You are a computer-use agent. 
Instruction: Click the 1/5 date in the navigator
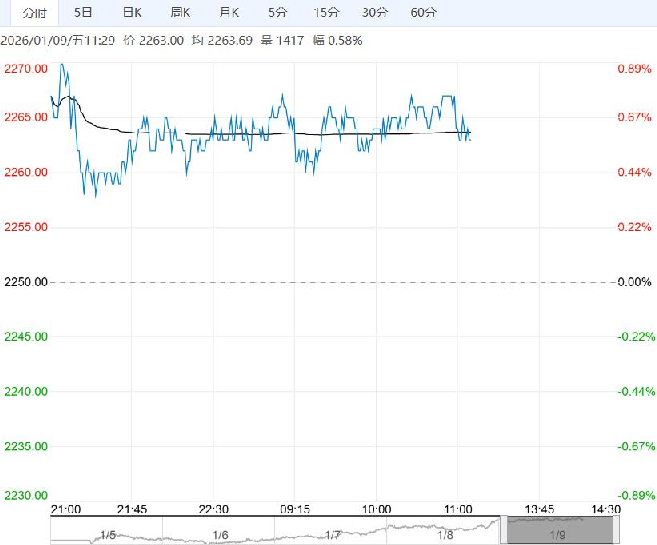(x=108, y=536)
